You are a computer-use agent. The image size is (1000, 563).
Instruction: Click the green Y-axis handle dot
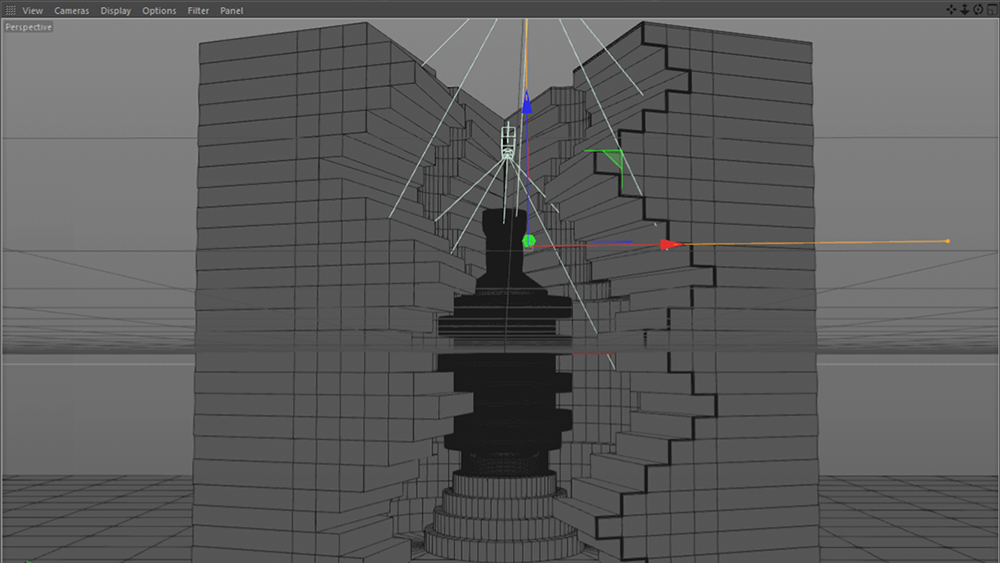click(x=528, y=241)
